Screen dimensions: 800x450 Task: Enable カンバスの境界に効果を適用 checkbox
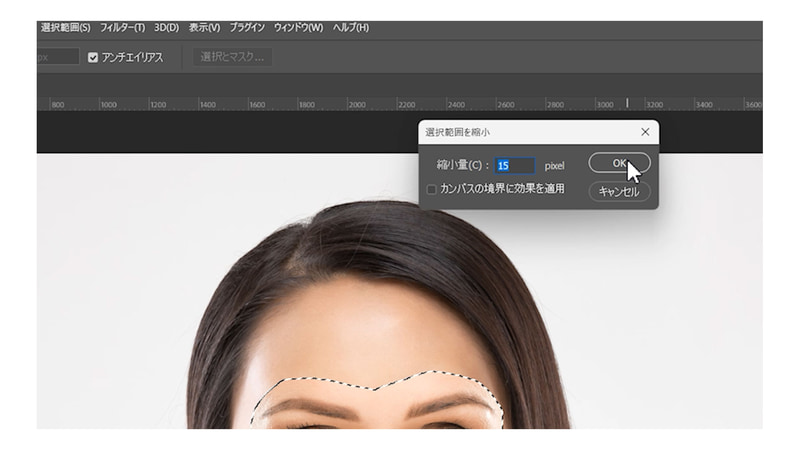432,189
